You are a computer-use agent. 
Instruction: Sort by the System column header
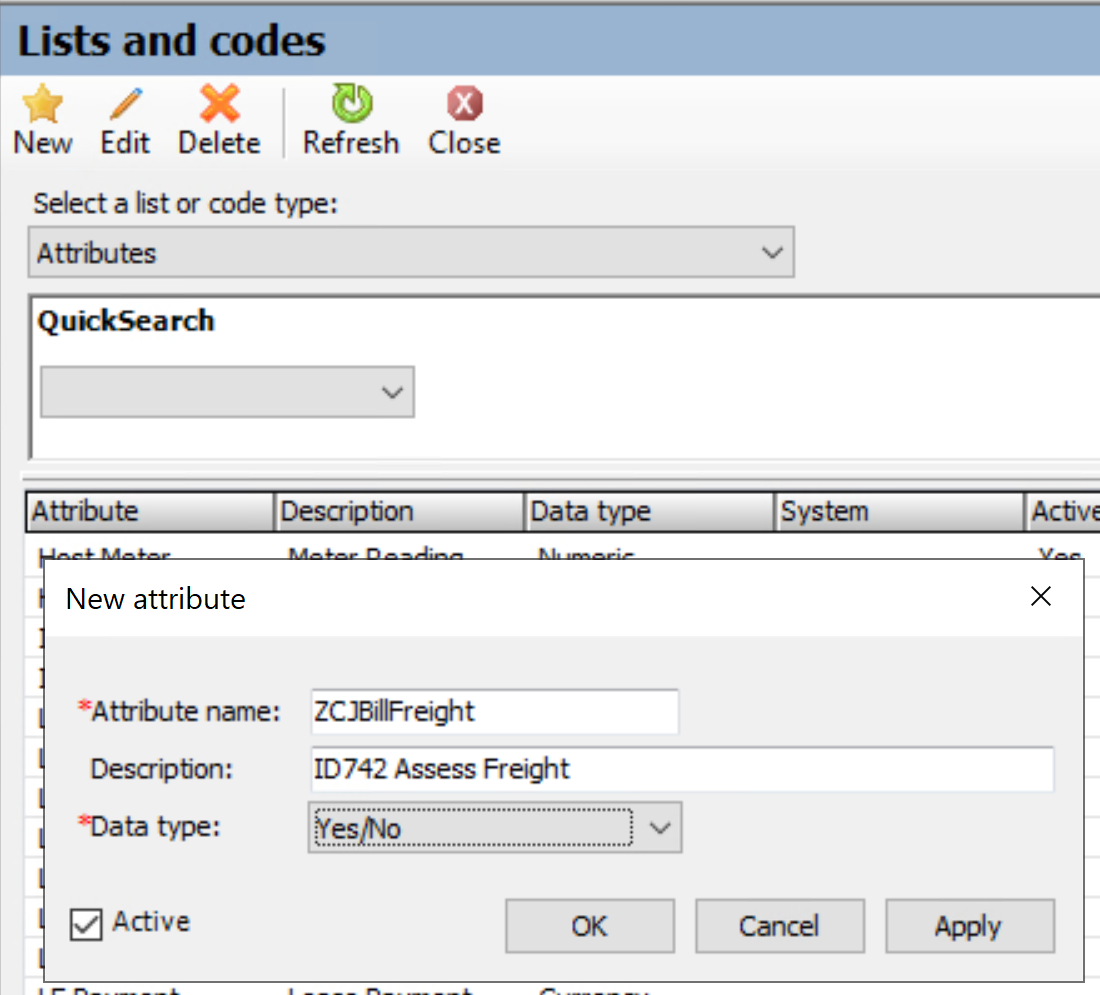point(899,512)
